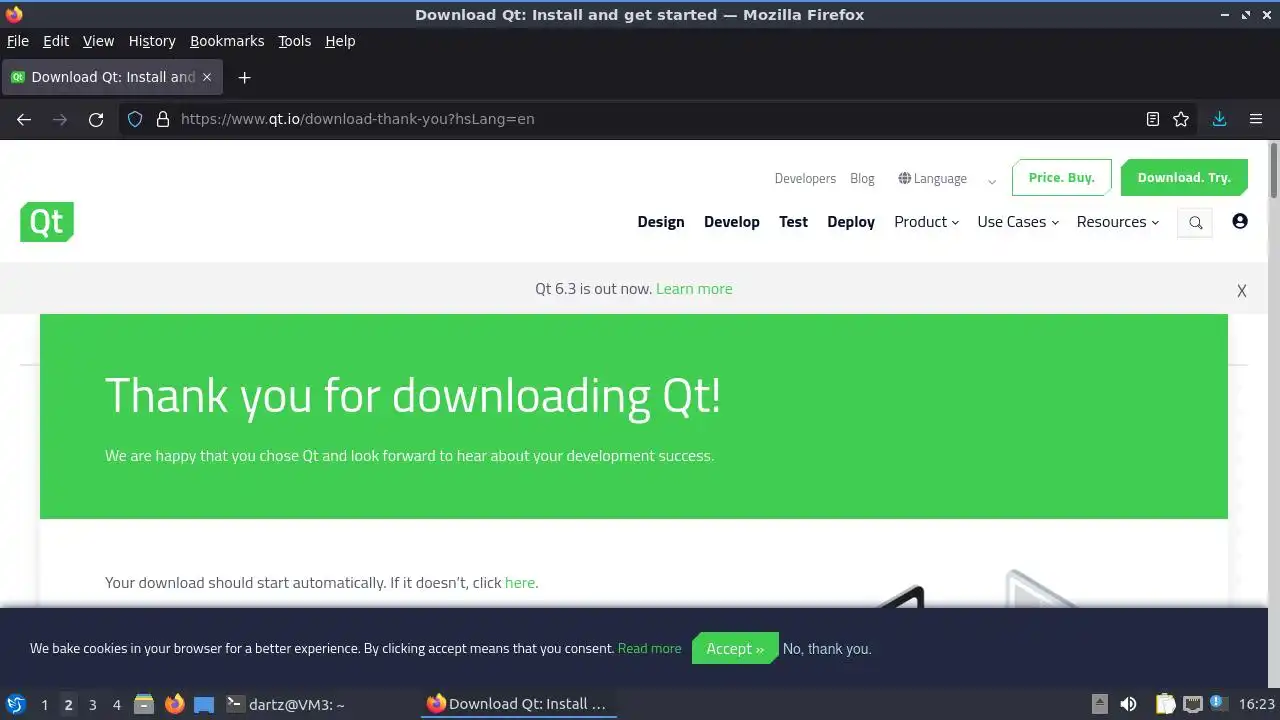Open the system start menu icon
This screenshot has height=720, width=1280.
(x=16, y=704)
